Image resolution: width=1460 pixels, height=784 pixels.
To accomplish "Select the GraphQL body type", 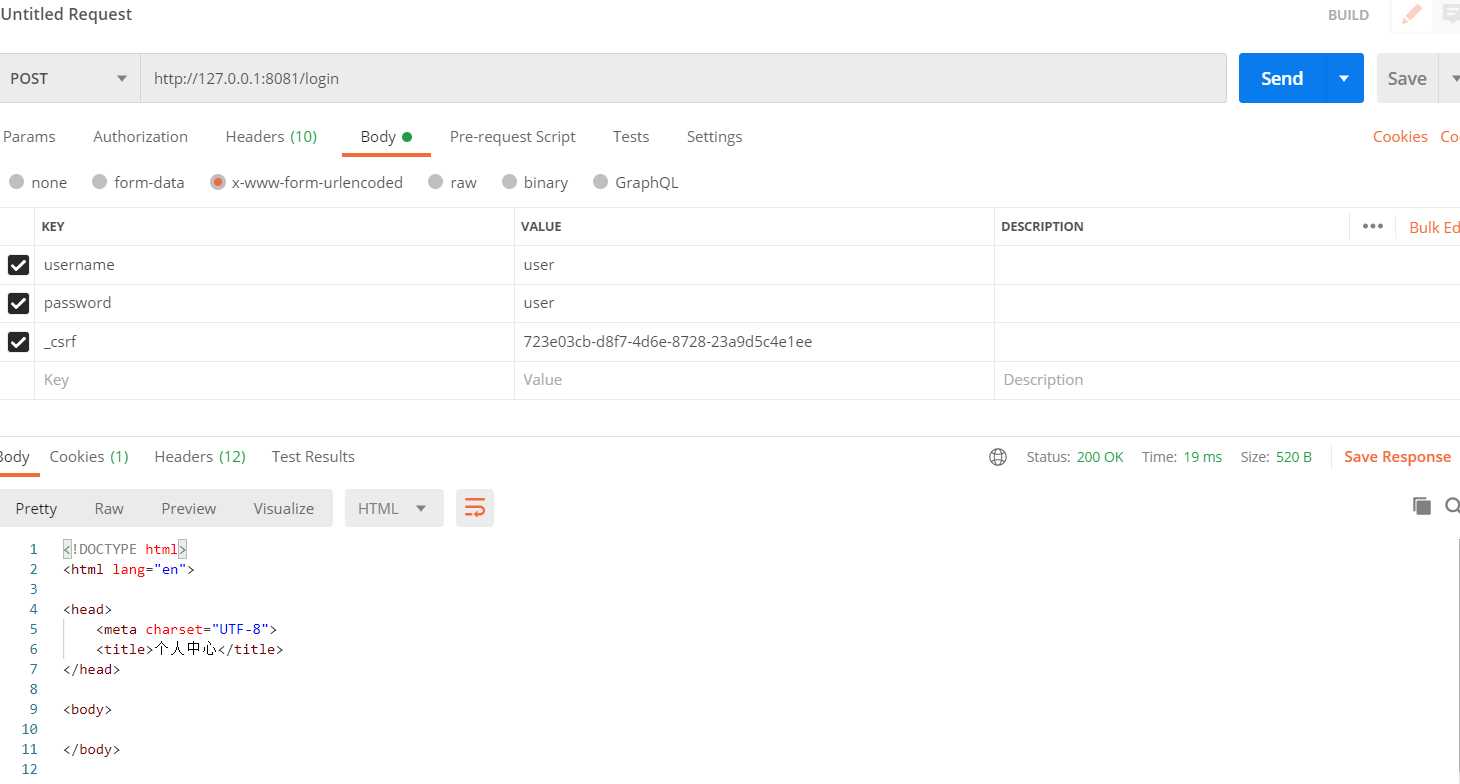I will click(636, 182).
